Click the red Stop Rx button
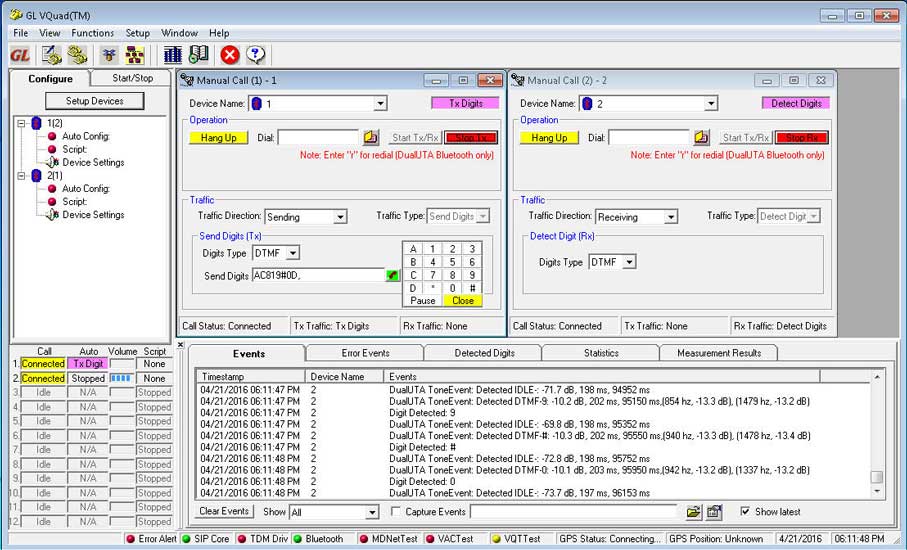 [802, 138]
